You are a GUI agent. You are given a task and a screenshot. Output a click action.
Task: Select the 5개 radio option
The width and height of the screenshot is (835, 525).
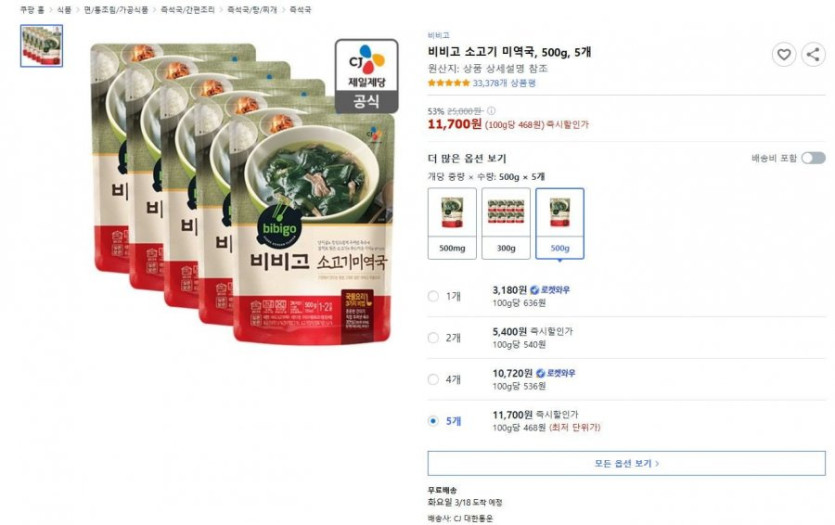pos(433,421)
